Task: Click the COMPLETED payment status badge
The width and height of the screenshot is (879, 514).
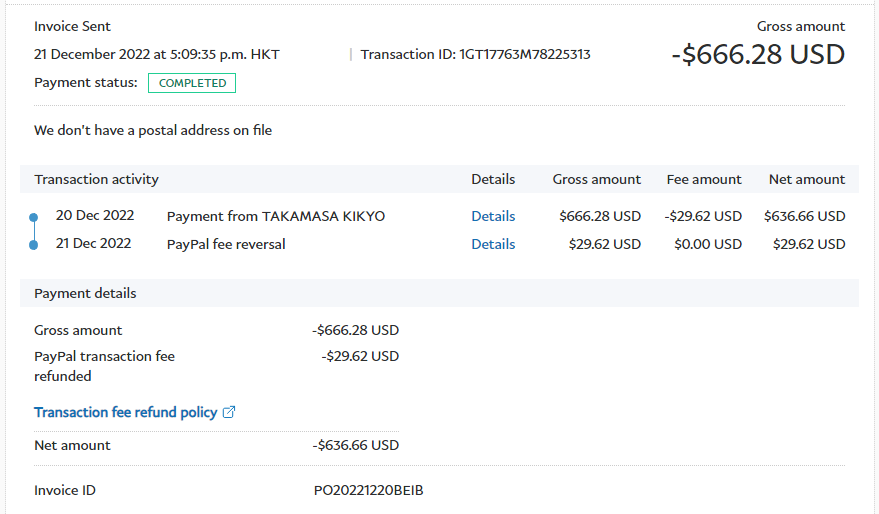Action: (192, 83)
